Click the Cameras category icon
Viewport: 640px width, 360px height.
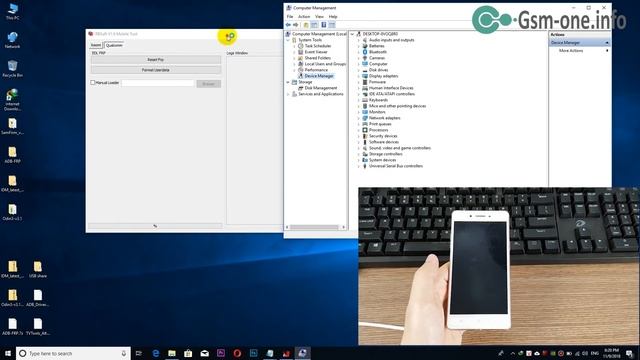[365, 58]
